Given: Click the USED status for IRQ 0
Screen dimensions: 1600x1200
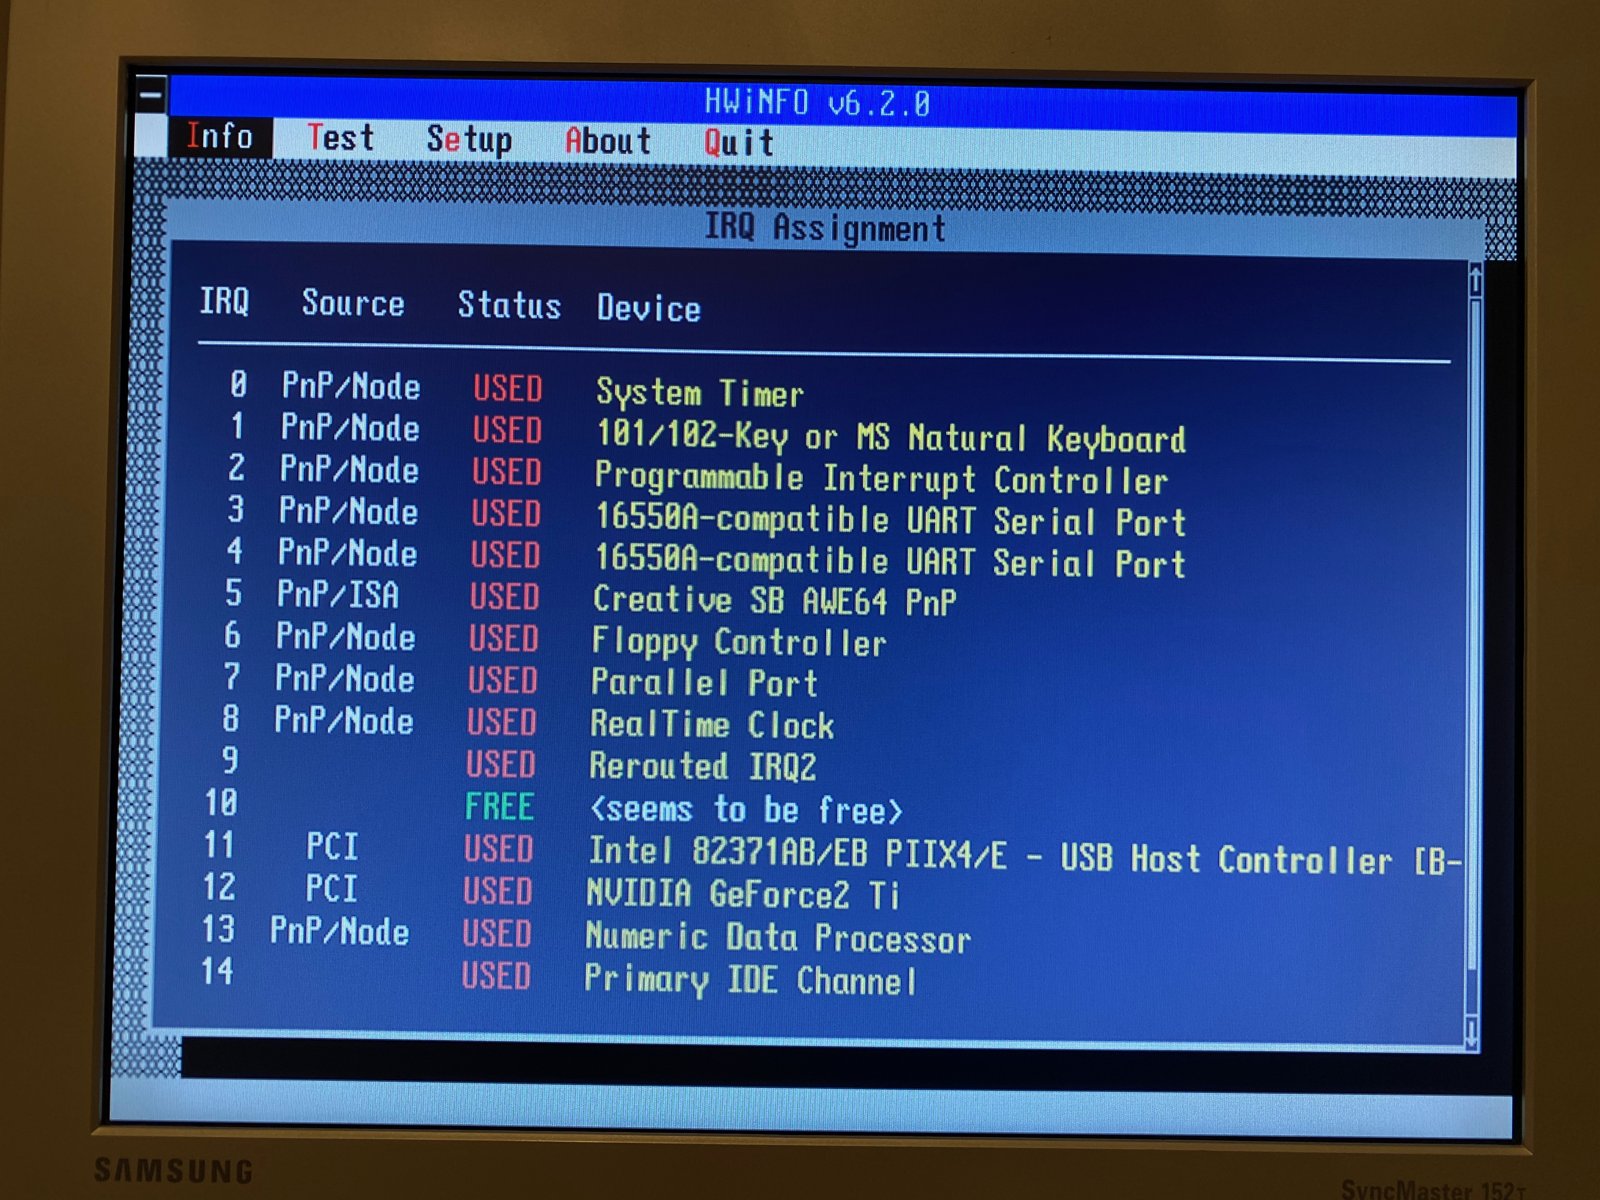Looking at the screenshot, I should tap(508, 388).
